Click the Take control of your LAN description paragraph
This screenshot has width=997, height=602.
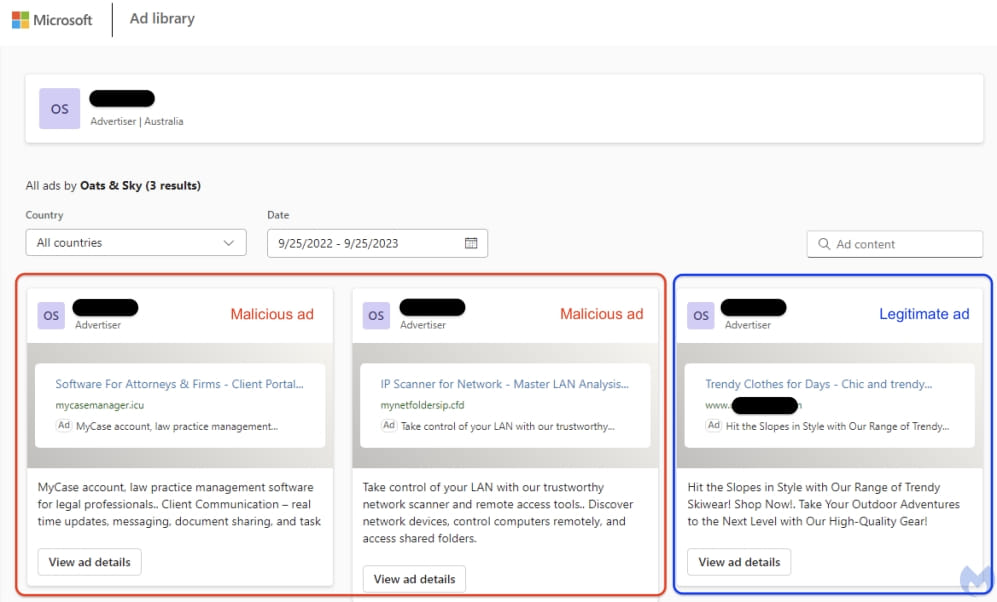[498, 512]
